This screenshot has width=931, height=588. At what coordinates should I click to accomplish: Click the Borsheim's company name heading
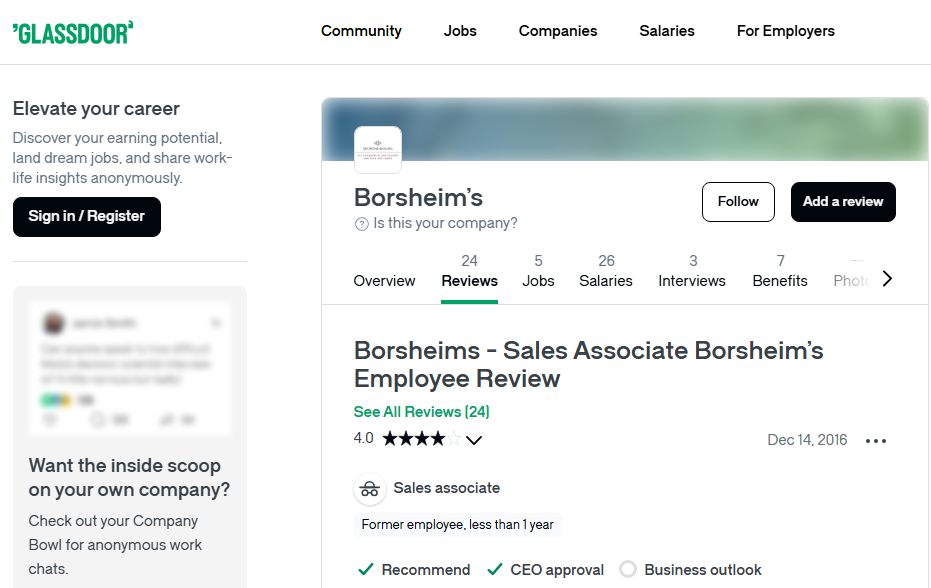coord(419,198)
